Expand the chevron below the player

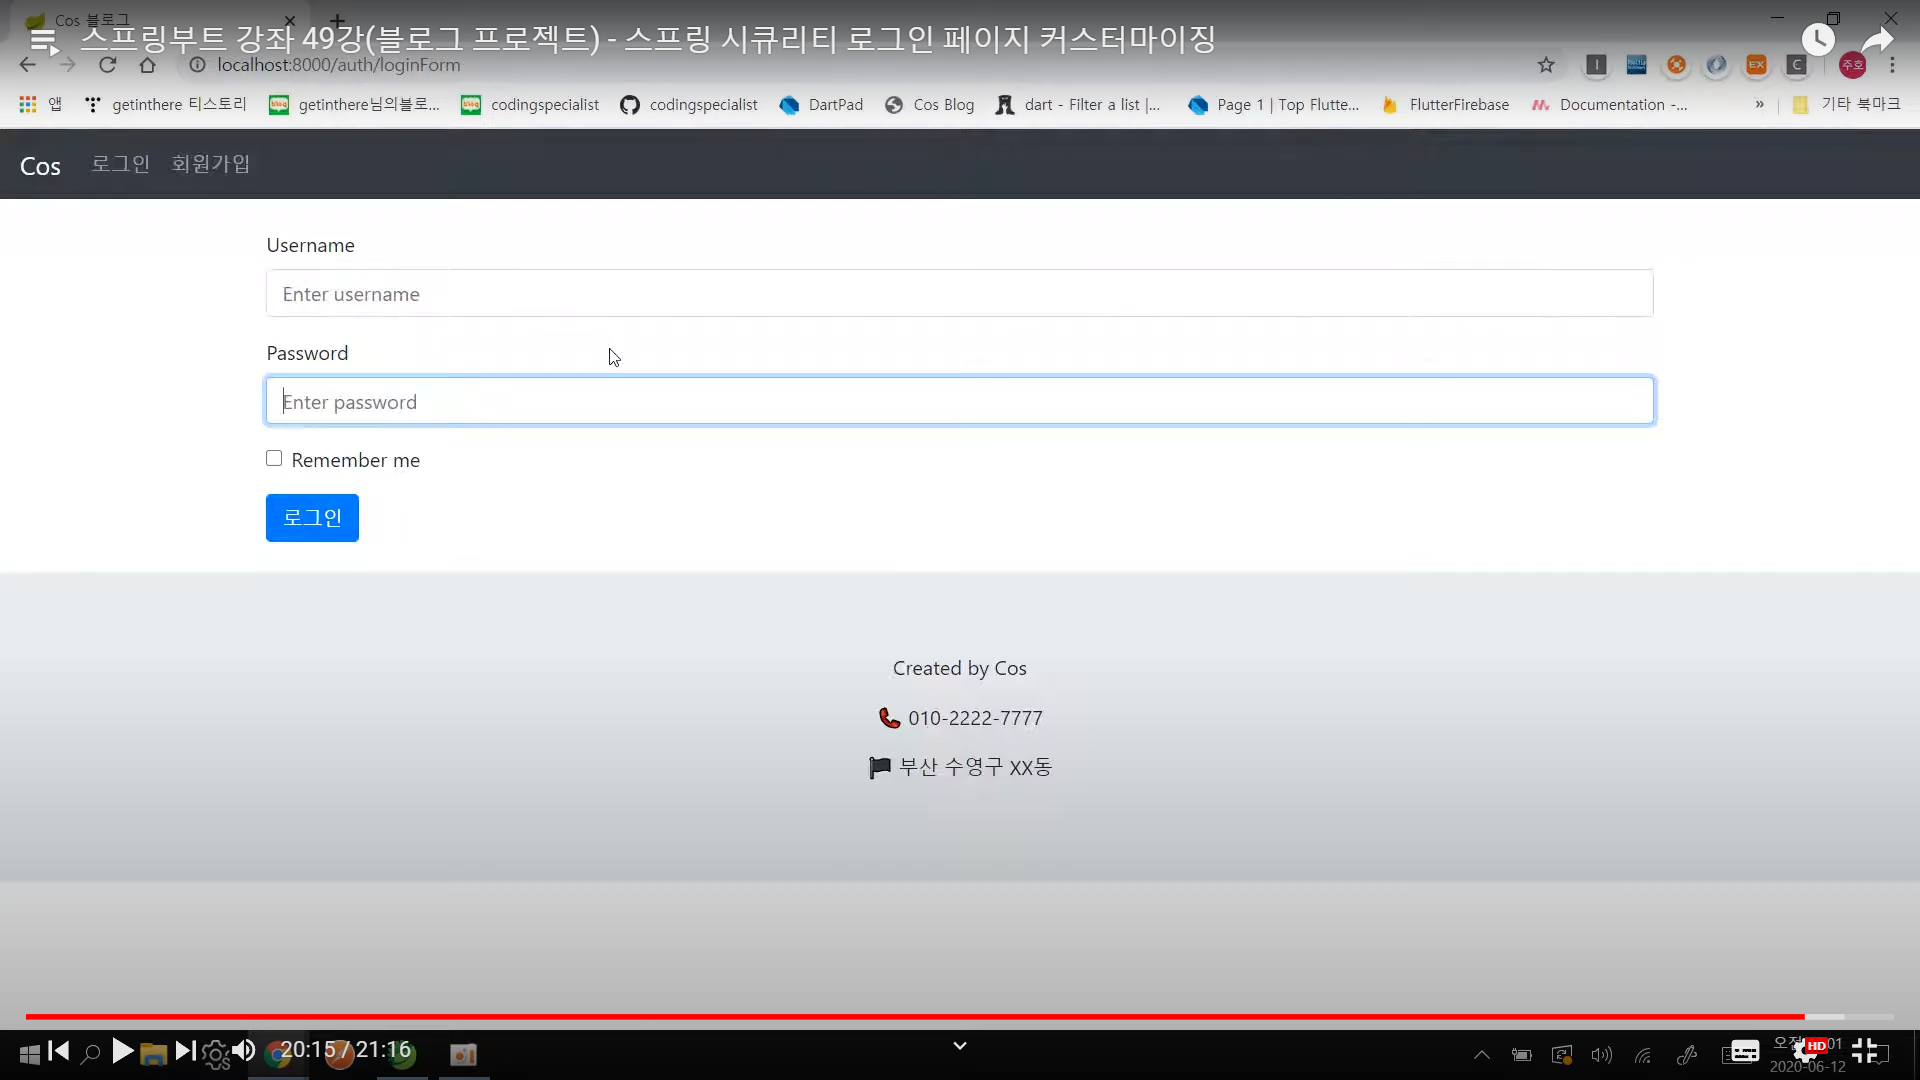point(959,1046)
